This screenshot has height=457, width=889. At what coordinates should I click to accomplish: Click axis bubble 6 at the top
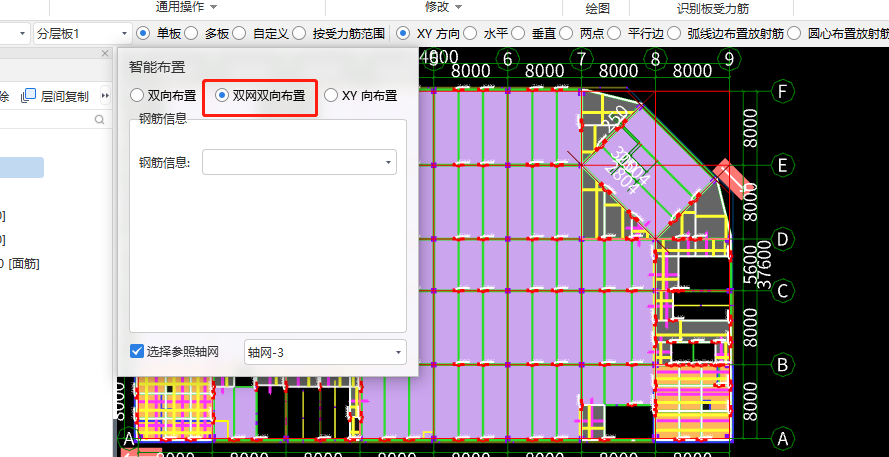tap(507, 58)
